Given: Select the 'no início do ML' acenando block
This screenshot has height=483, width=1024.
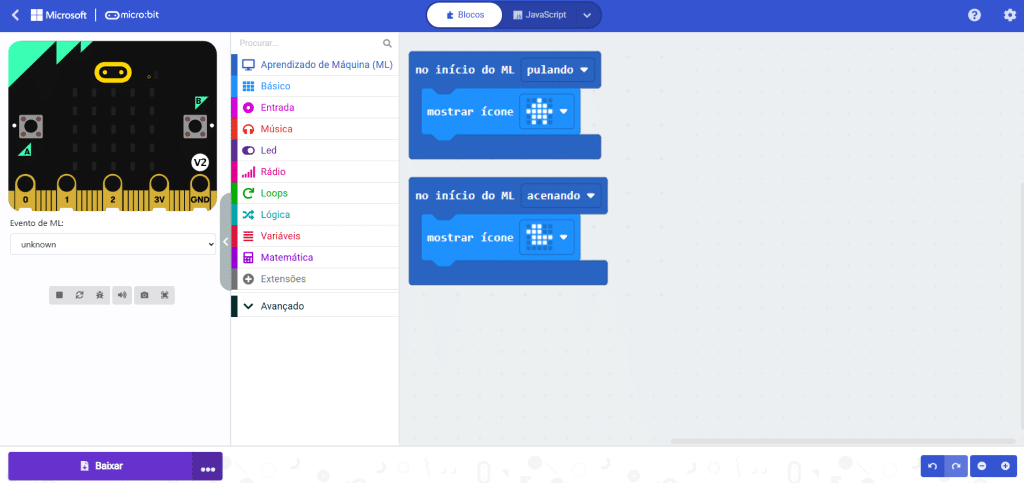Looking at the screenshot, I should click(467, 195).
